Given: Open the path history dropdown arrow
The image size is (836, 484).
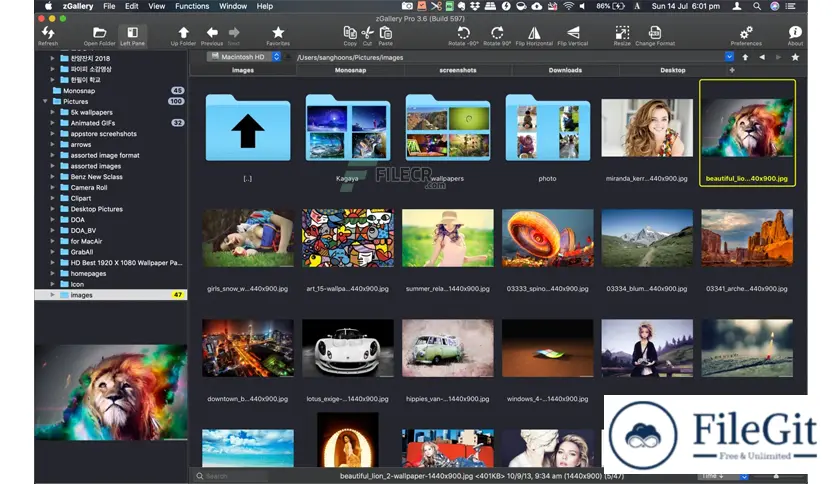Looking at the screenshot, I should [729, 57].
